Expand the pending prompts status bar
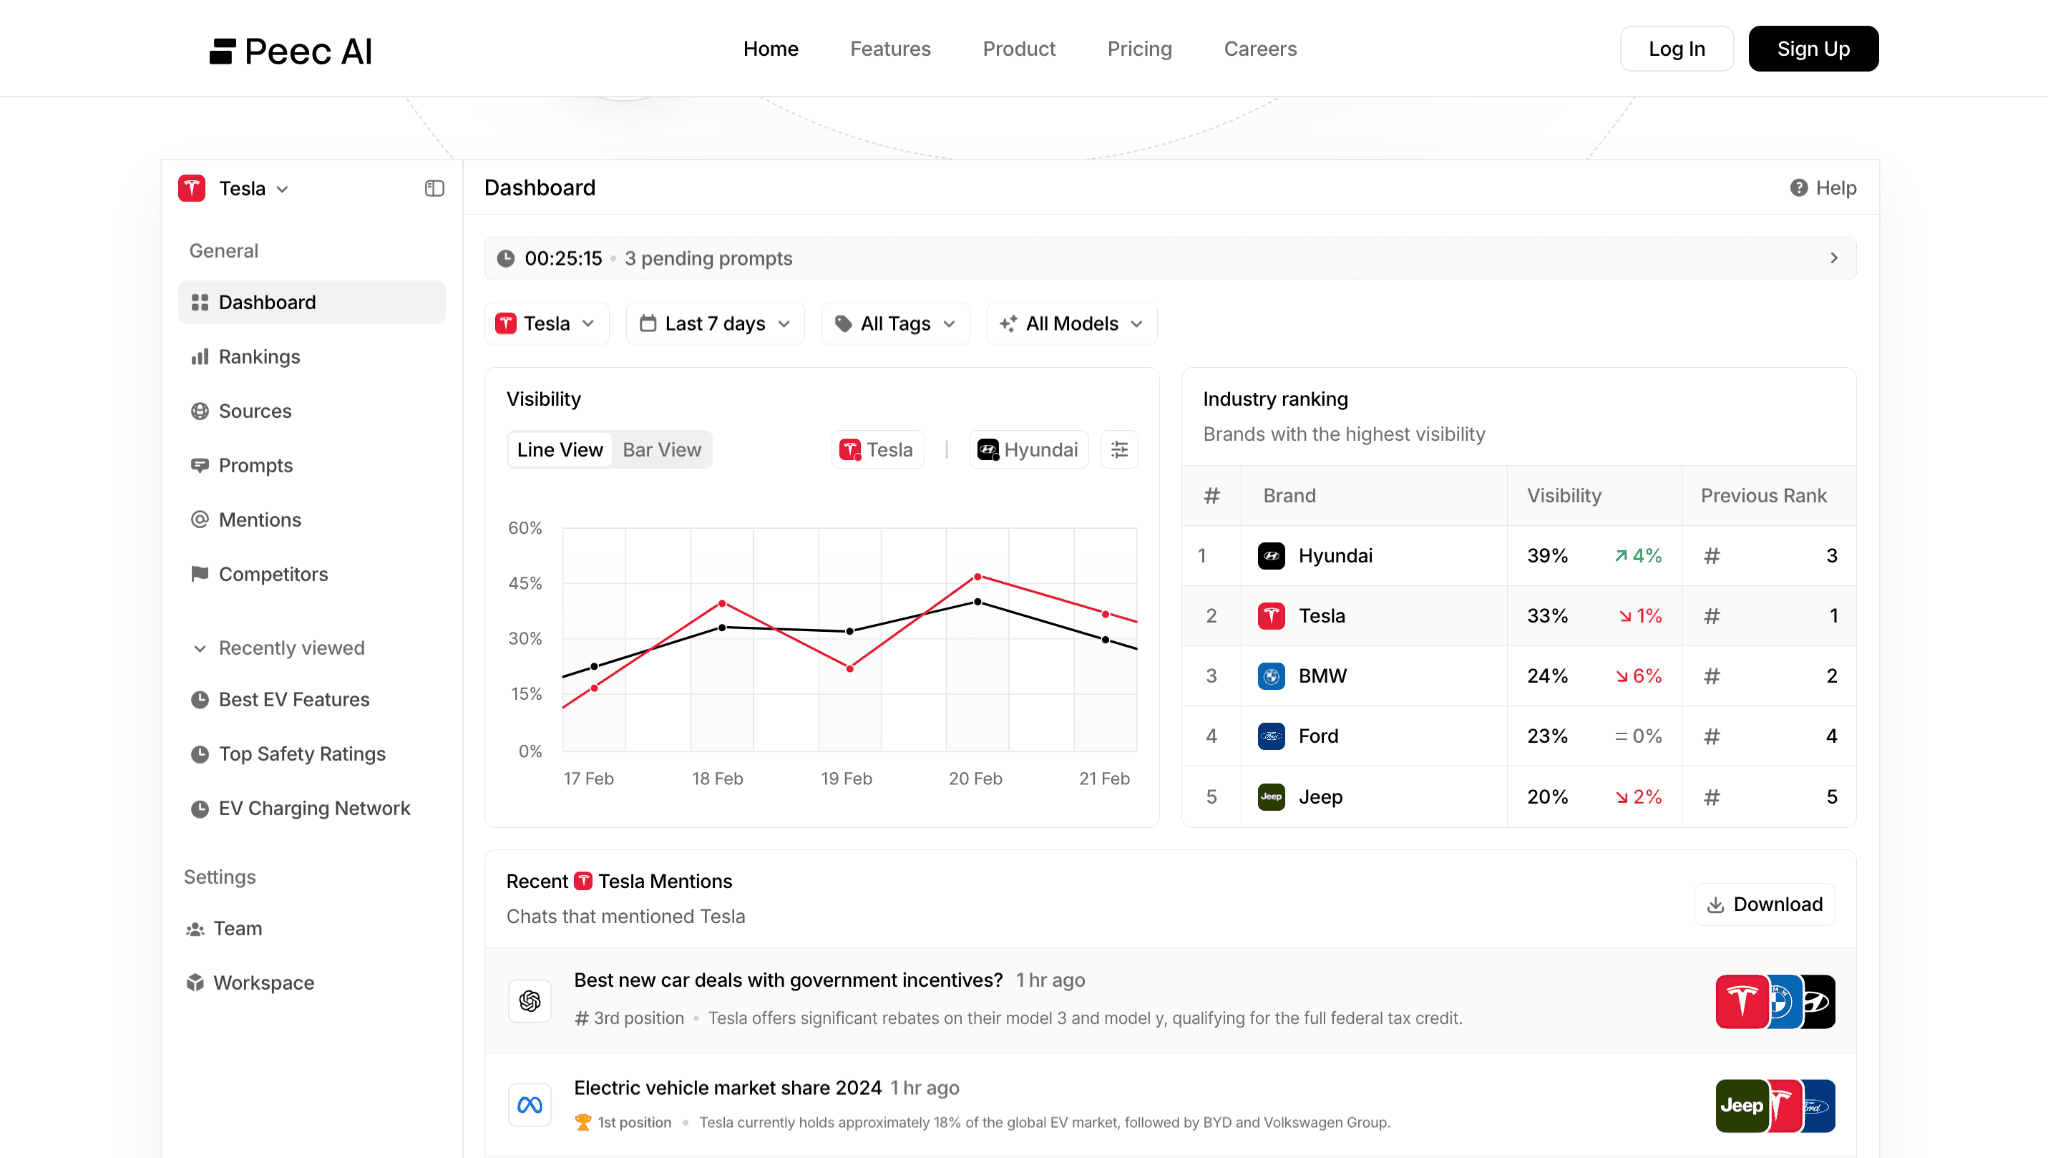Screen dimensions: 2048x1158 (1833, 258)
